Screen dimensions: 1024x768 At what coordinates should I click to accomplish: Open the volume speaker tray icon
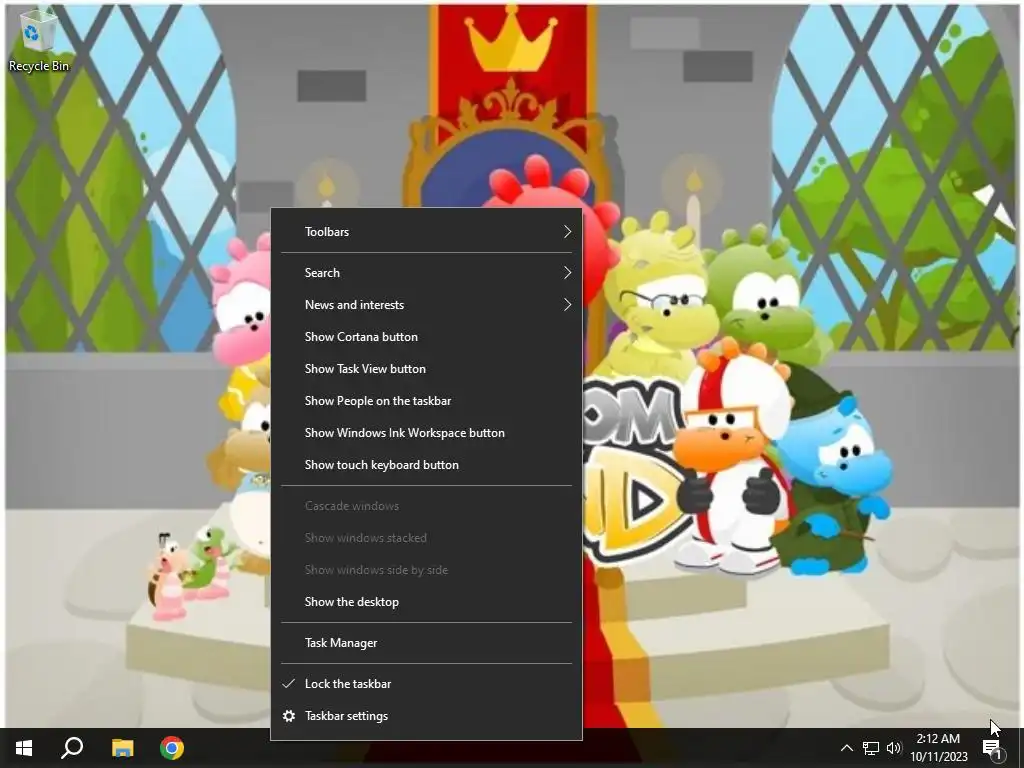click(x=894, y=748)
